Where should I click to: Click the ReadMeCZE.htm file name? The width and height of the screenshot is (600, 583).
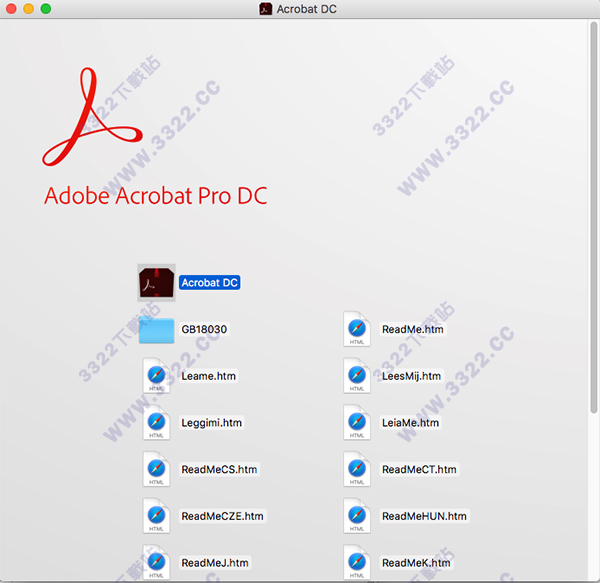(x=222, y=516)
